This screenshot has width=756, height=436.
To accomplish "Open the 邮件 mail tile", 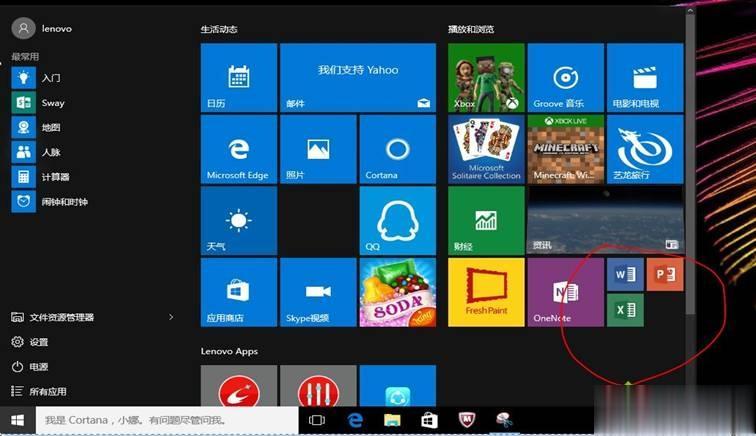I will point(358,78).
